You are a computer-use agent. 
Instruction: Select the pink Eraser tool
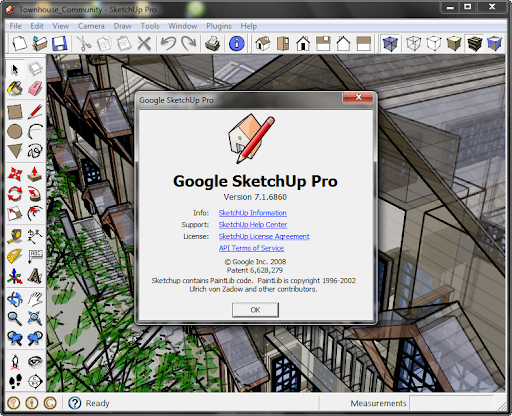(35, 89)
